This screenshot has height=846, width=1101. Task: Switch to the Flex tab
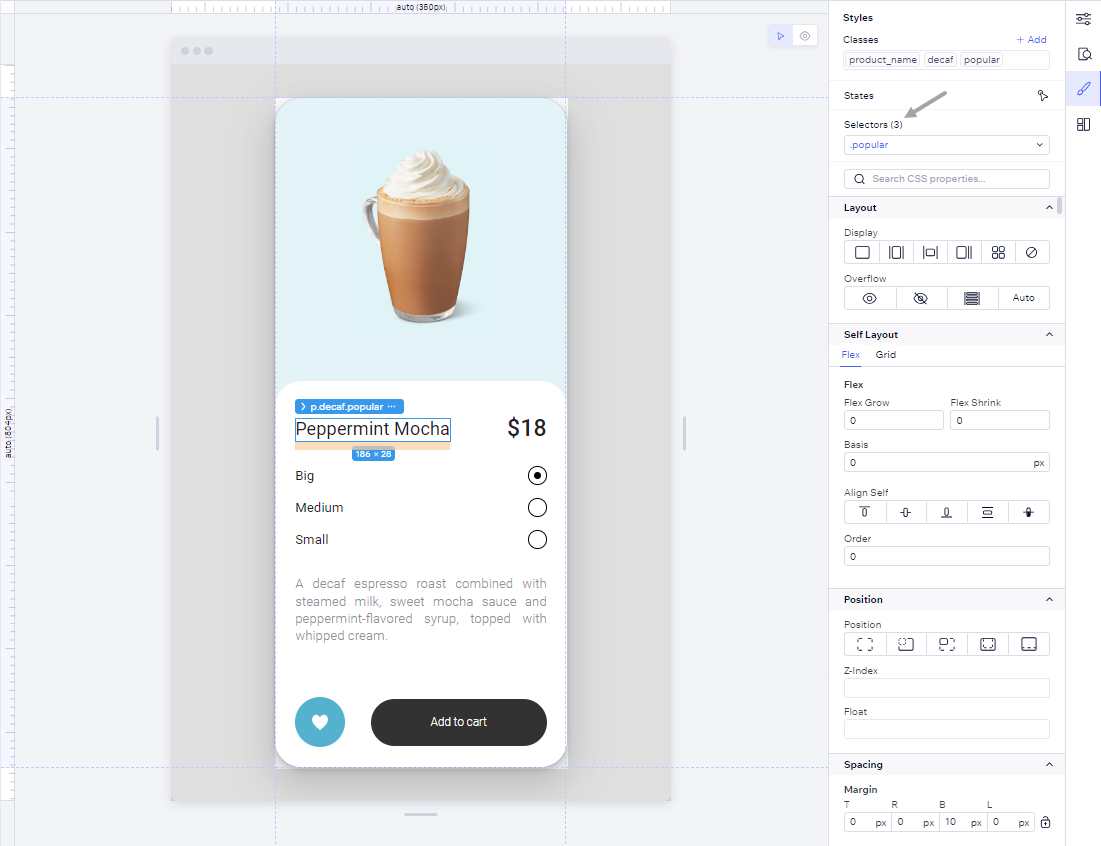850,355
